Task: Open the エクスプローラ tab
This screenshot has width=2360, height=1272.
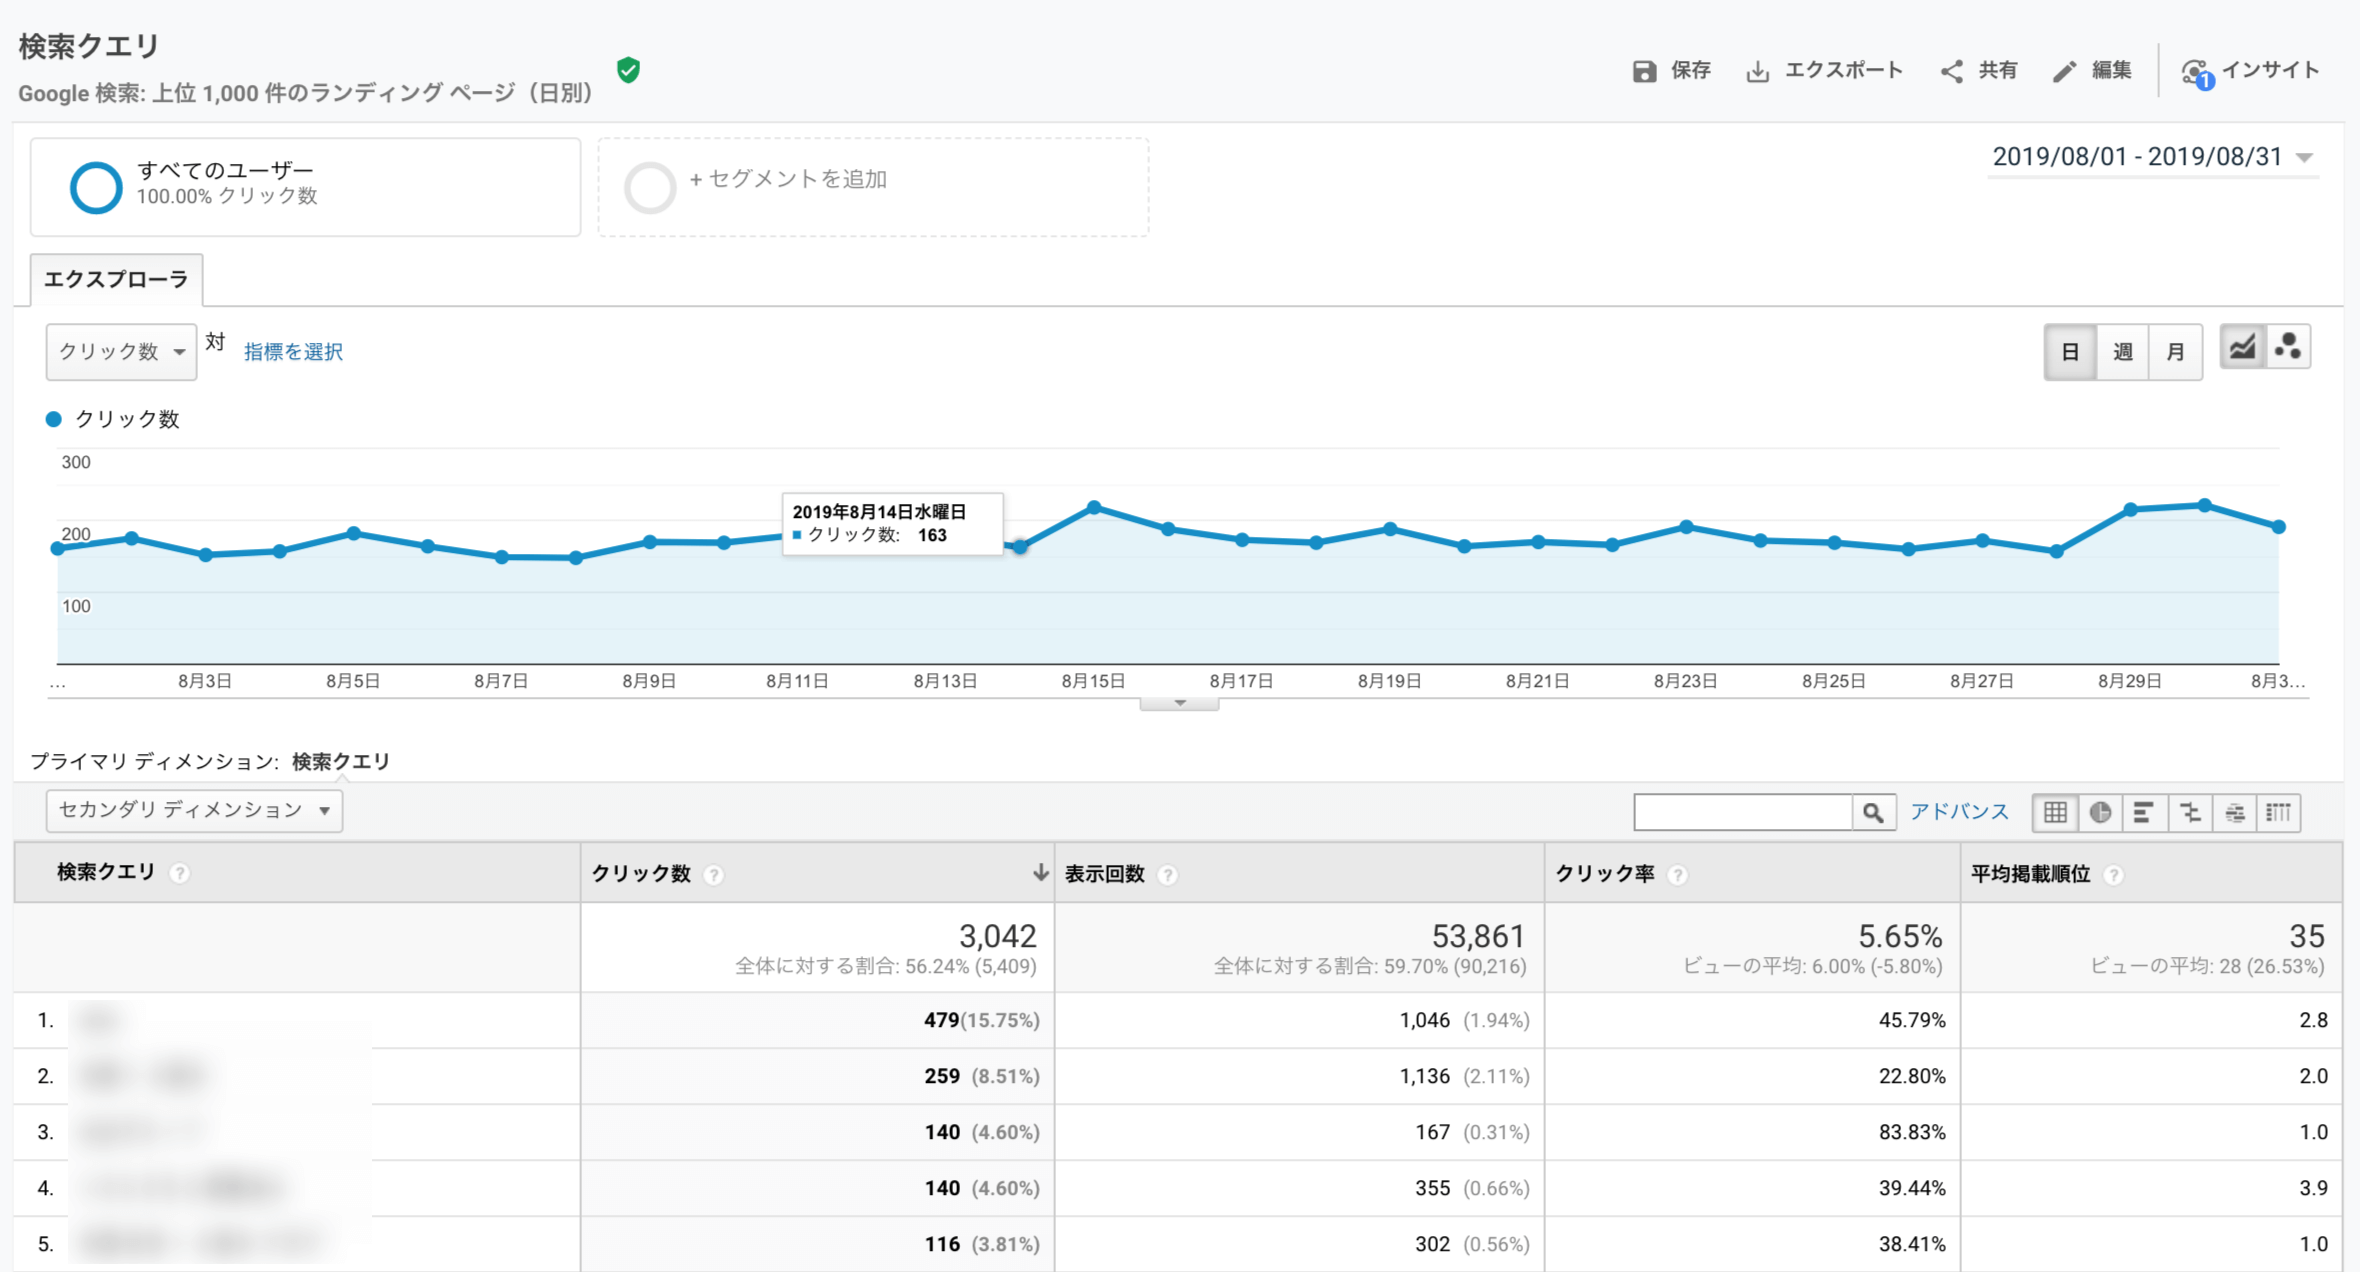Action: 116,279
